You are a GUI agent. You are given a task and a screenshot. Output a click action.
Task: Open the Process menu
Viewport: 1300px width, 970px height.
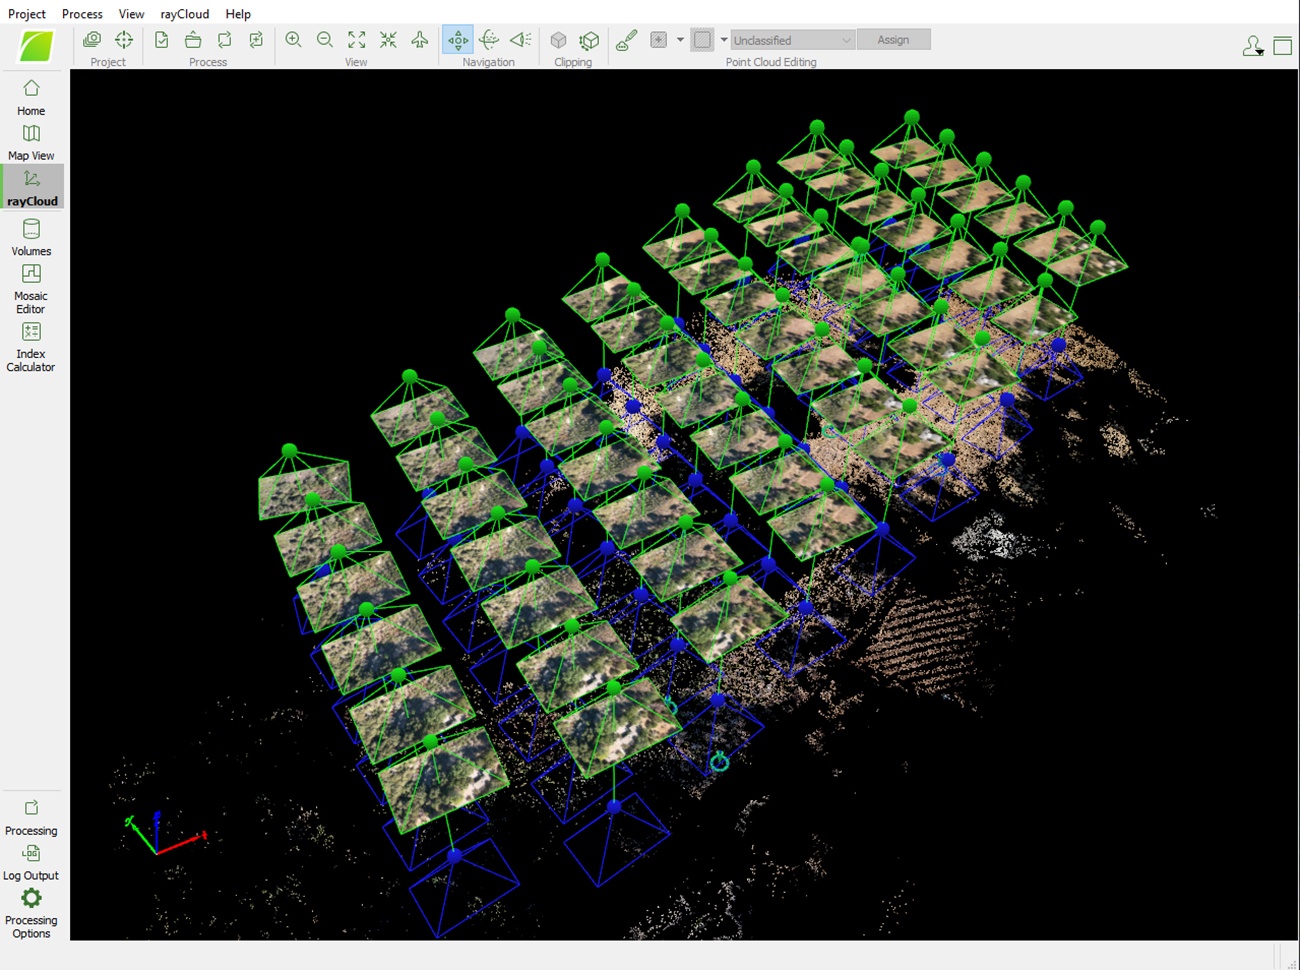click(x=82, y=14)
